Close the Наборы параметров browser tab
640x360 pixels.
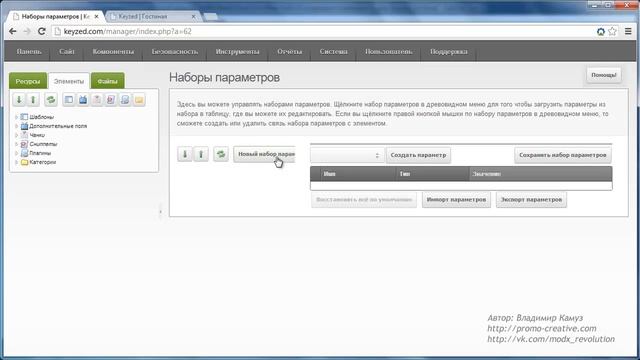click(96, 16)
